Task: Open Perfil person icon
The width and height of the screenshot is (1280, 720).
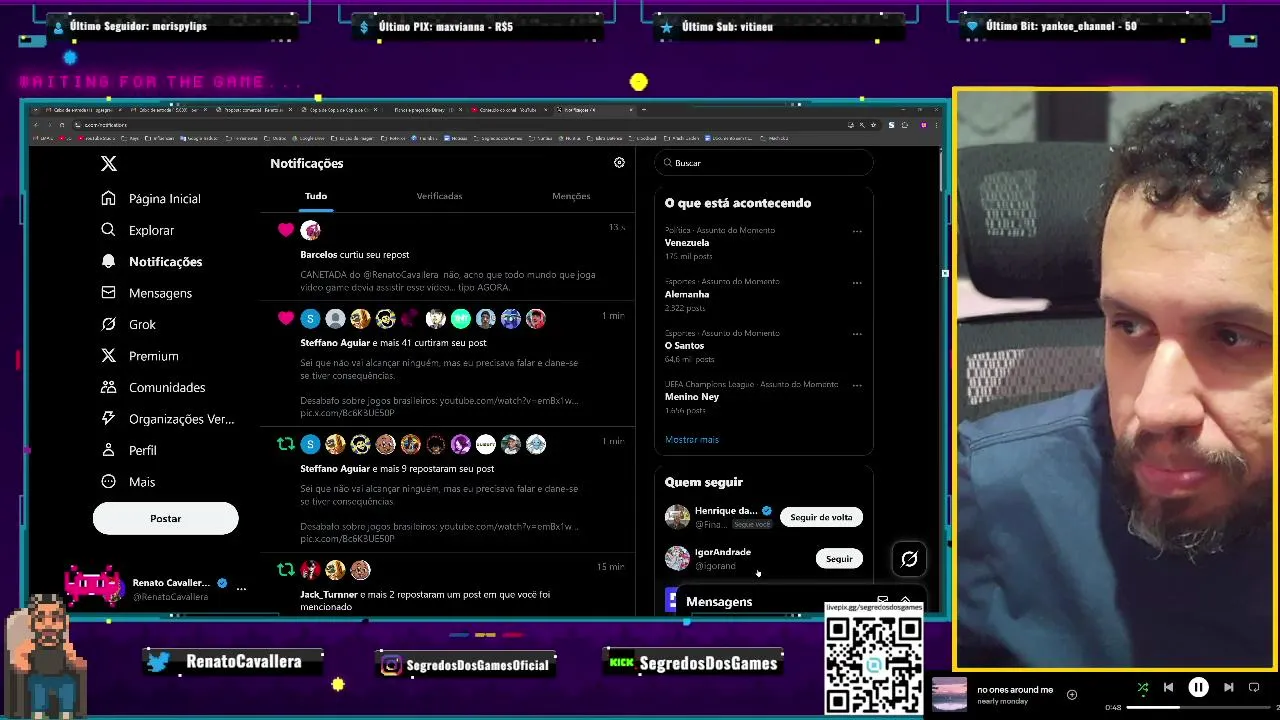Action: tap(109, 450)
